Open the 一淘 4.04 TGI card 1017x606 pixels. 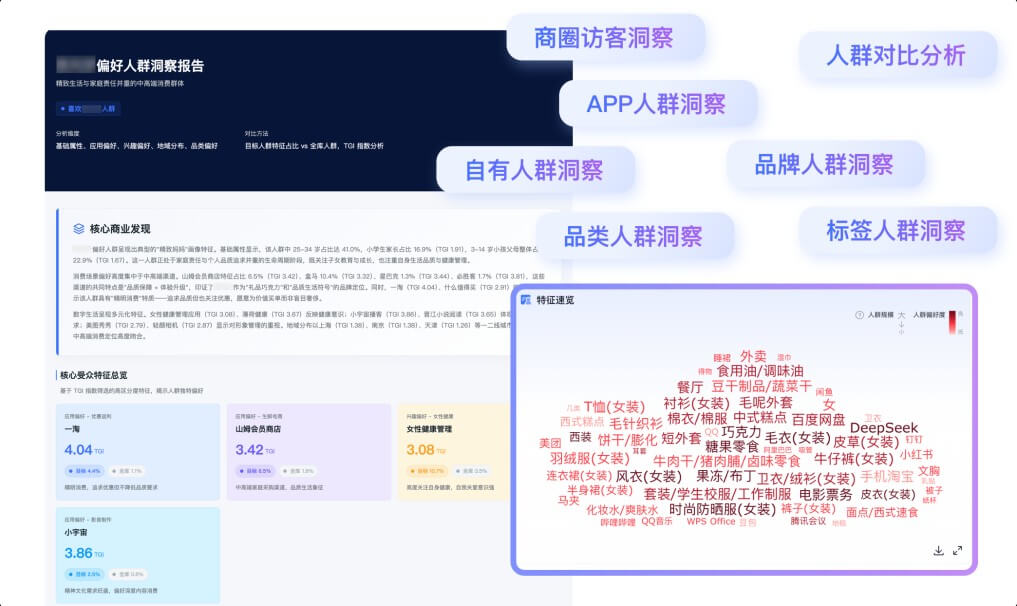pos(138,452)
